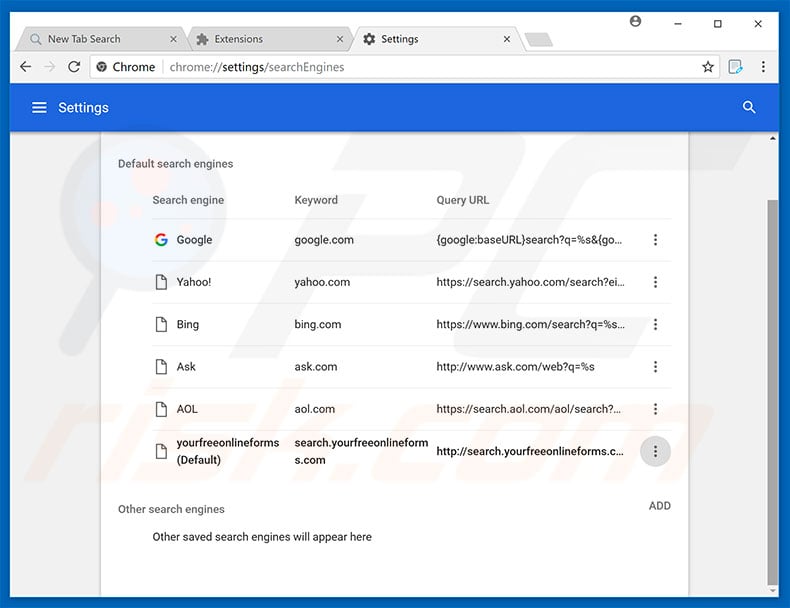Open more actions for Google search engine

pos(655,240)
